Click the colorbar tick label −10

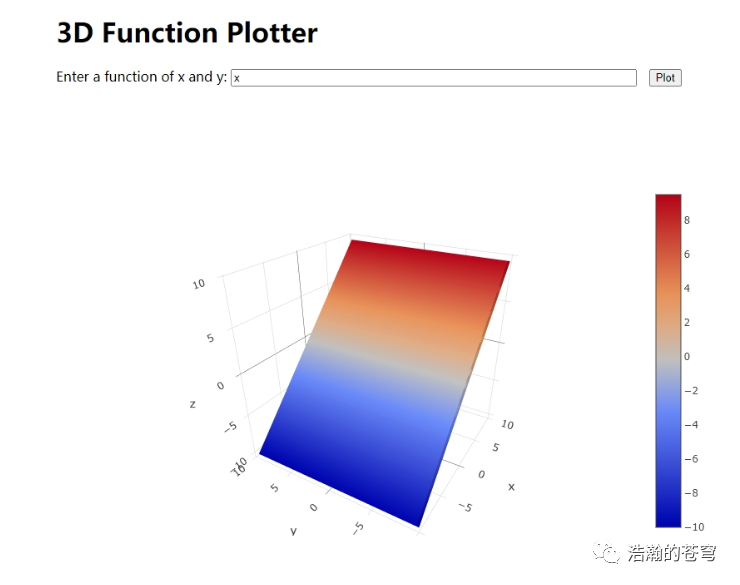(x=693, y=527)
